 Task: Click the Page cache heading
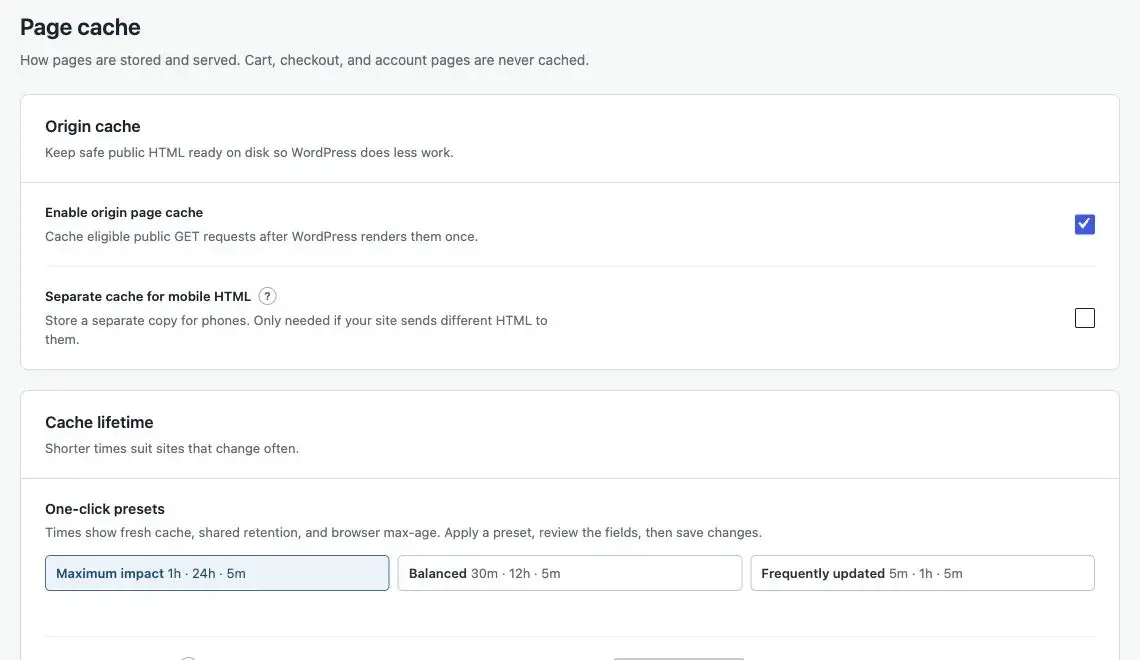[80, 27]
